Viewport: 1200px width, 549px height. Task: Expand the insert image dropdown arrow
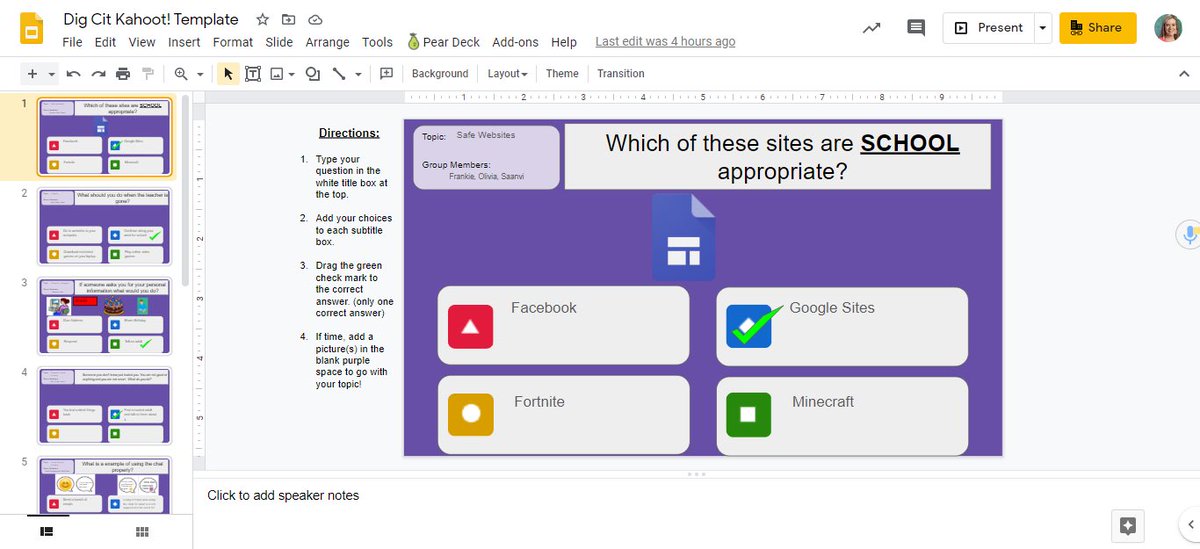(x=293, y=74)
